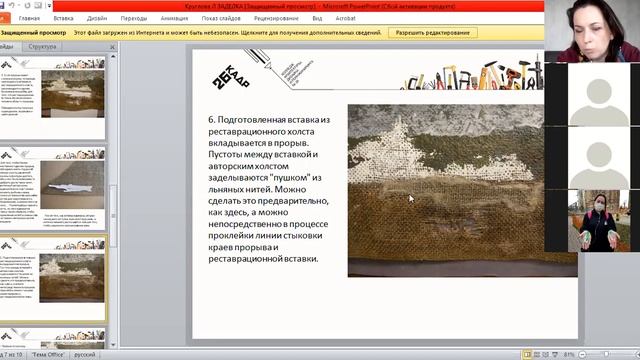Open the Вид ribbon tab
Screen dimensions: 640x360
coord(317,18)
